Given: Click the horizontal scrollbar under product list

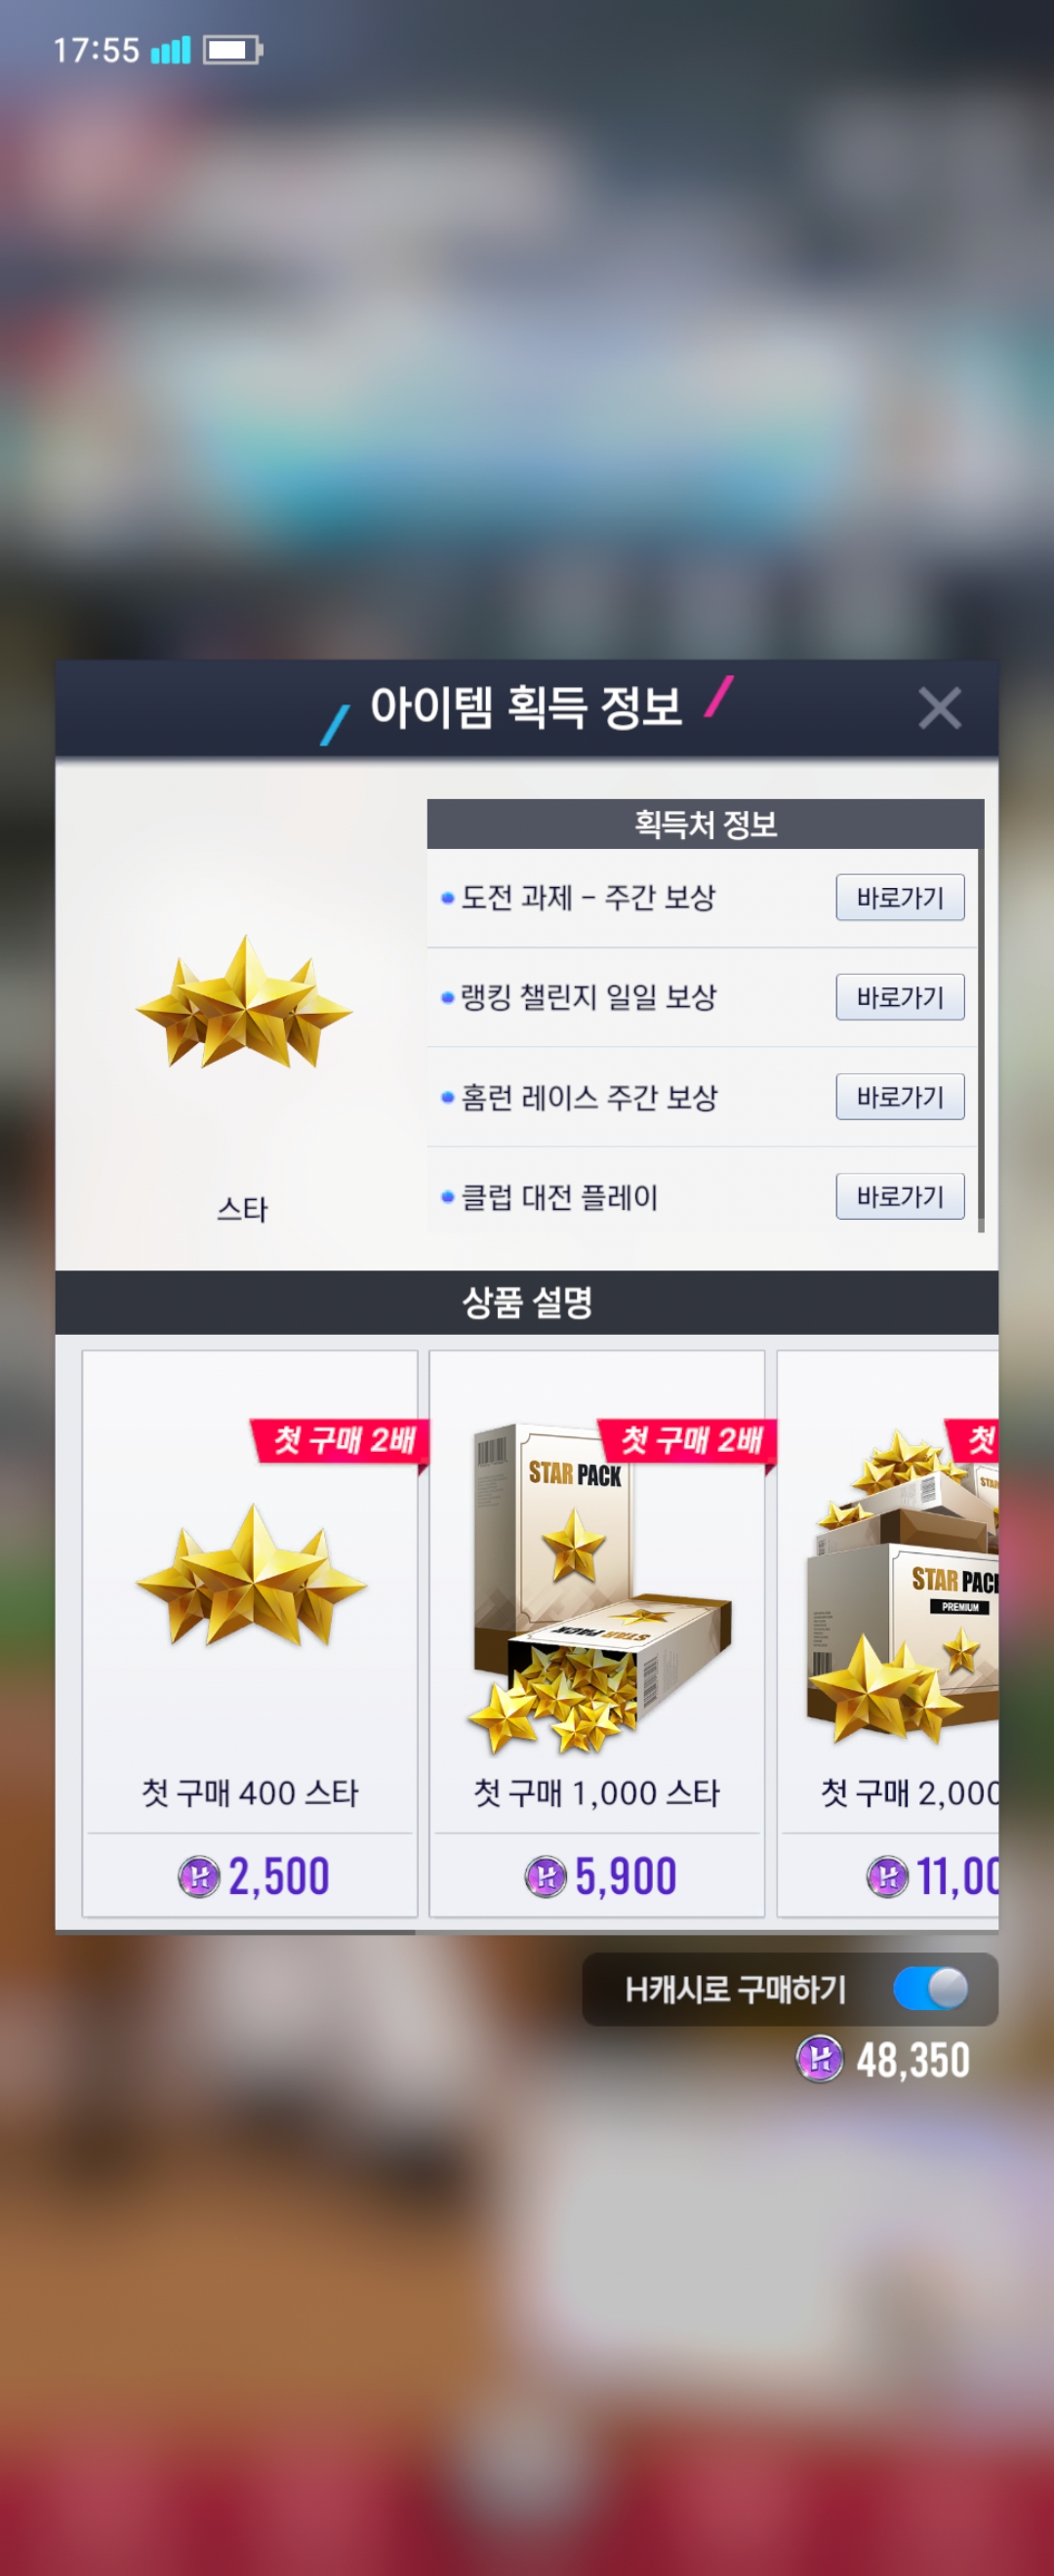Looking at the screenshot, I should [x=235, y=1933].
